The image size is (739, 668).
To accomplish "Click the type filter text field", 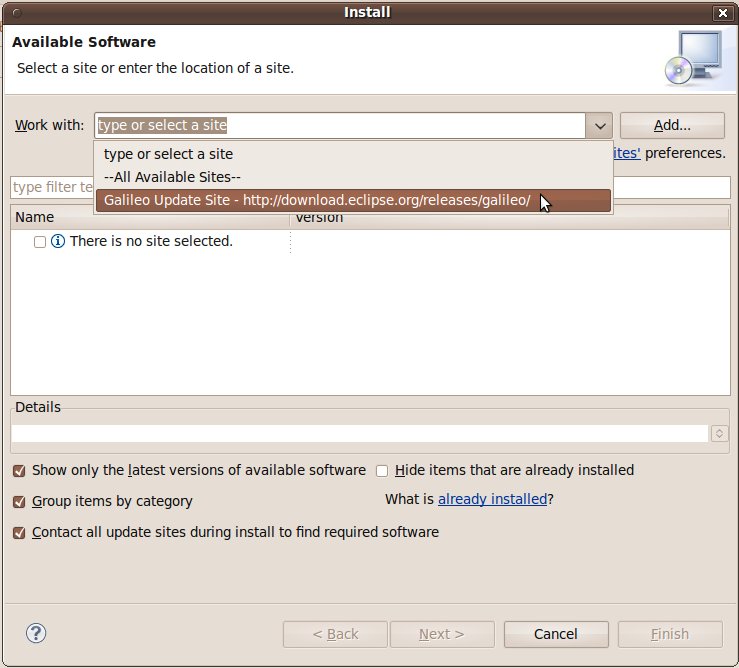I will (x=51, y=187).
